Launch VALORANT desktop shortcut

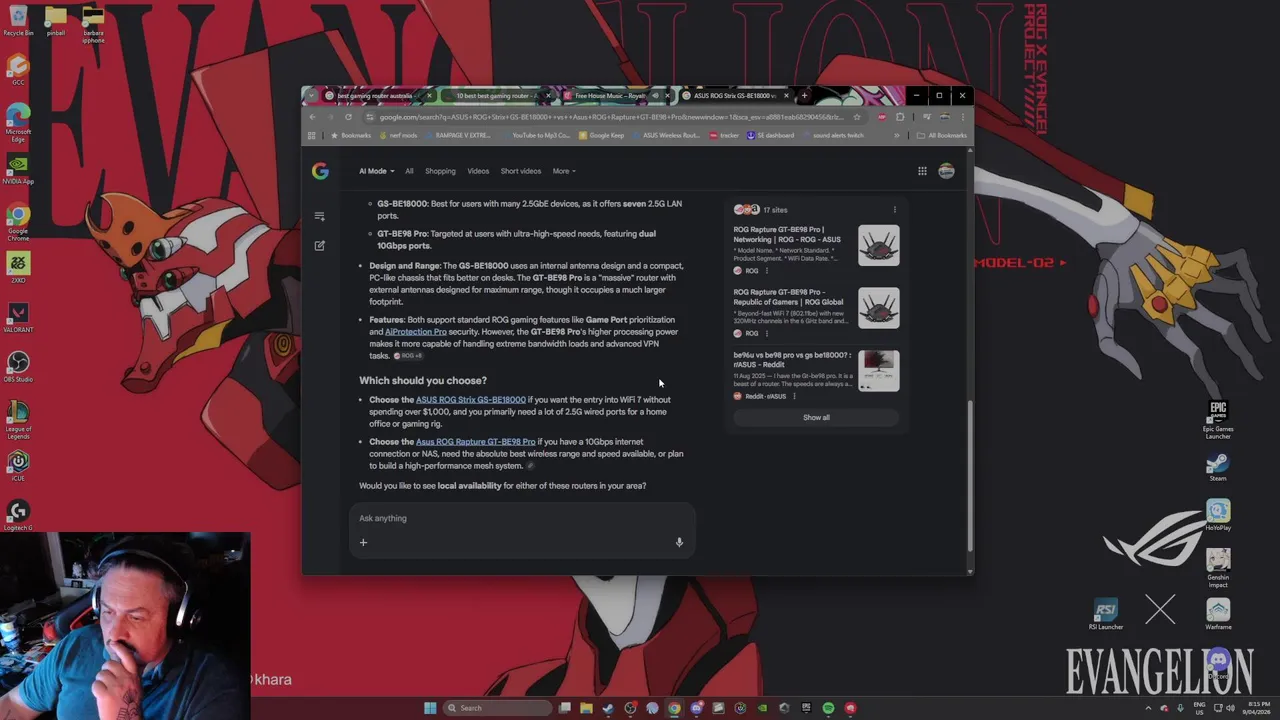click(18, 319)
